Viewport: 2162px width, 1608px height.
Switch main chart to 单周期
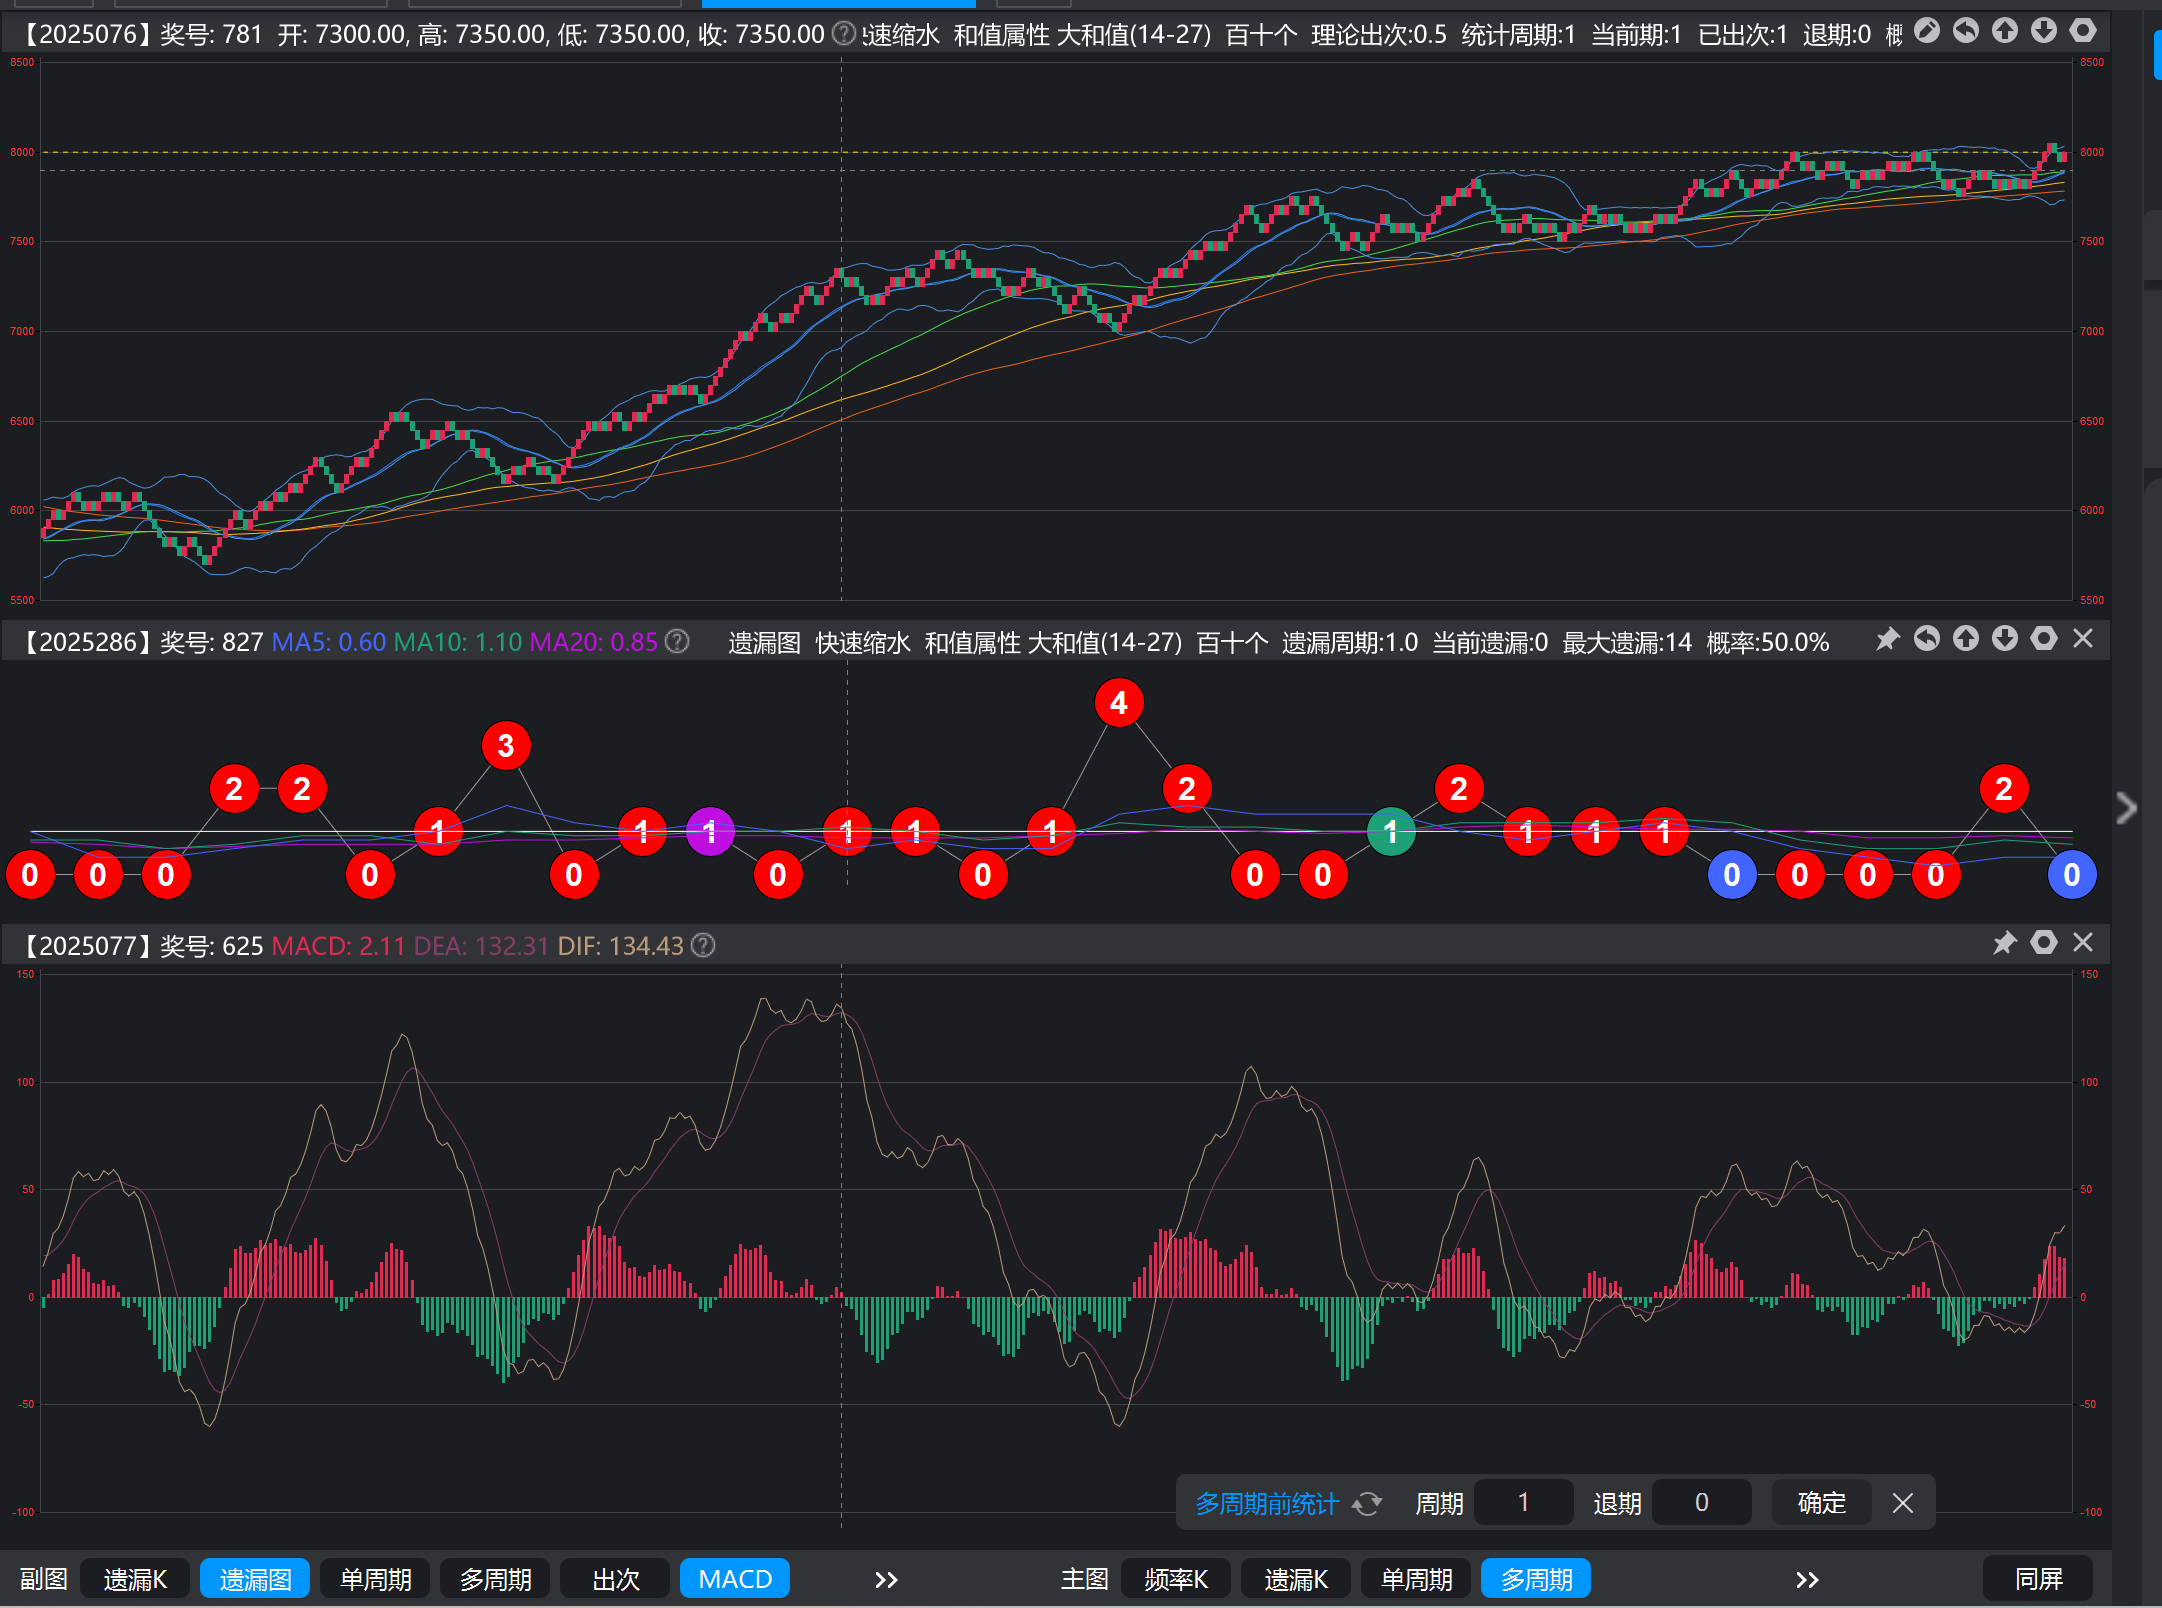click(x=1416, y=1579)
